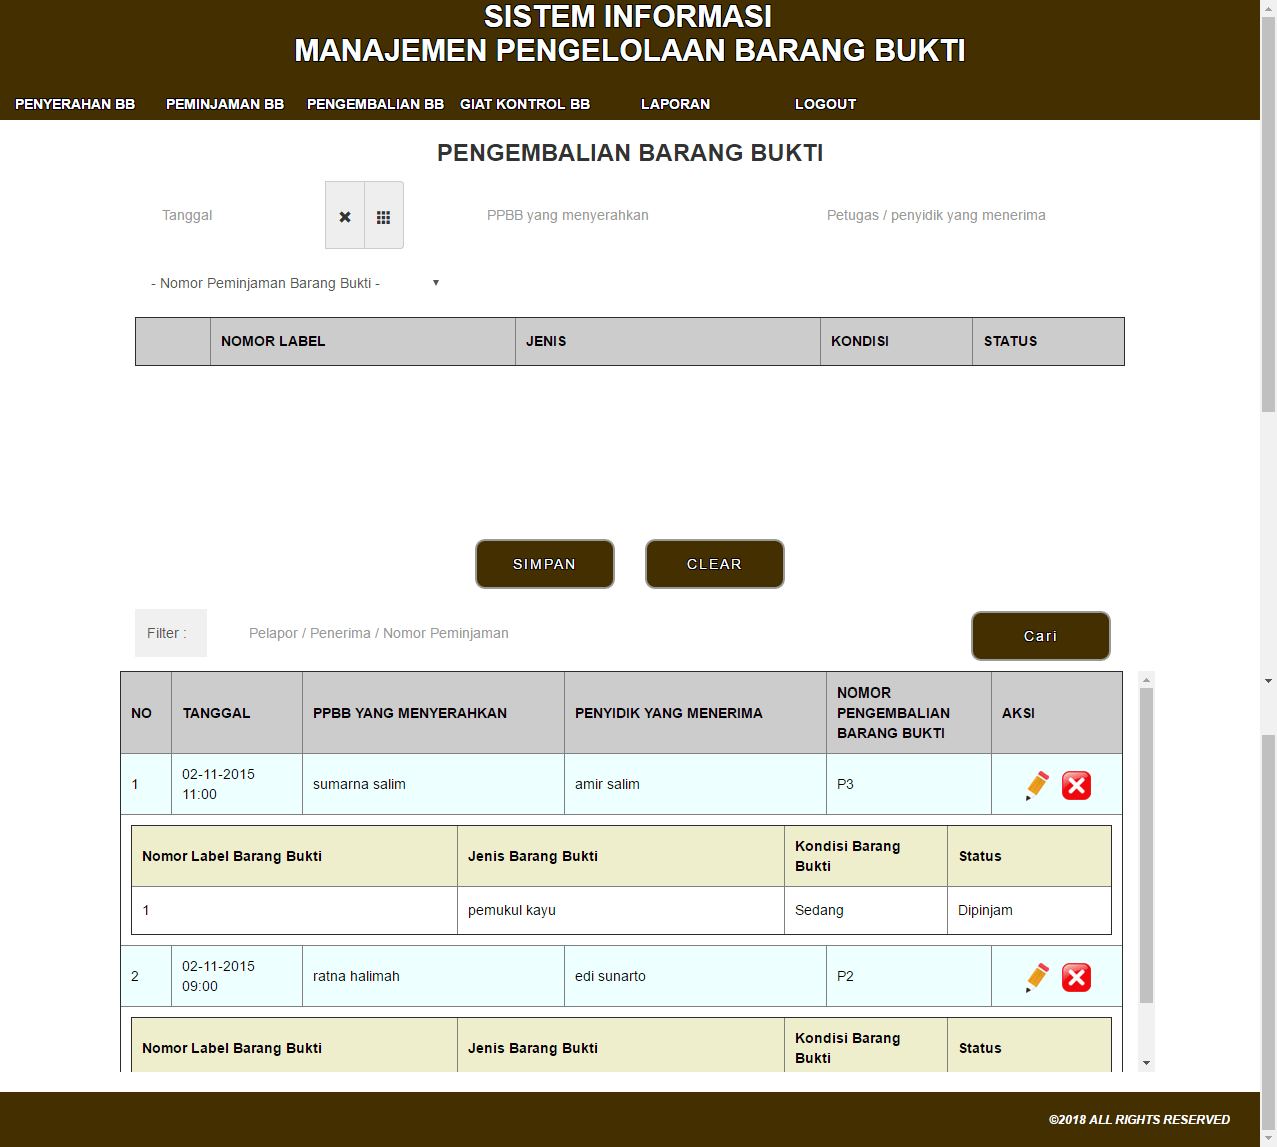The width and height of the screenshot is (1277, 1147).
Task: Expand Nomor Peminjaman Barang Bukti dropdown
Action: tap(295, 283)
